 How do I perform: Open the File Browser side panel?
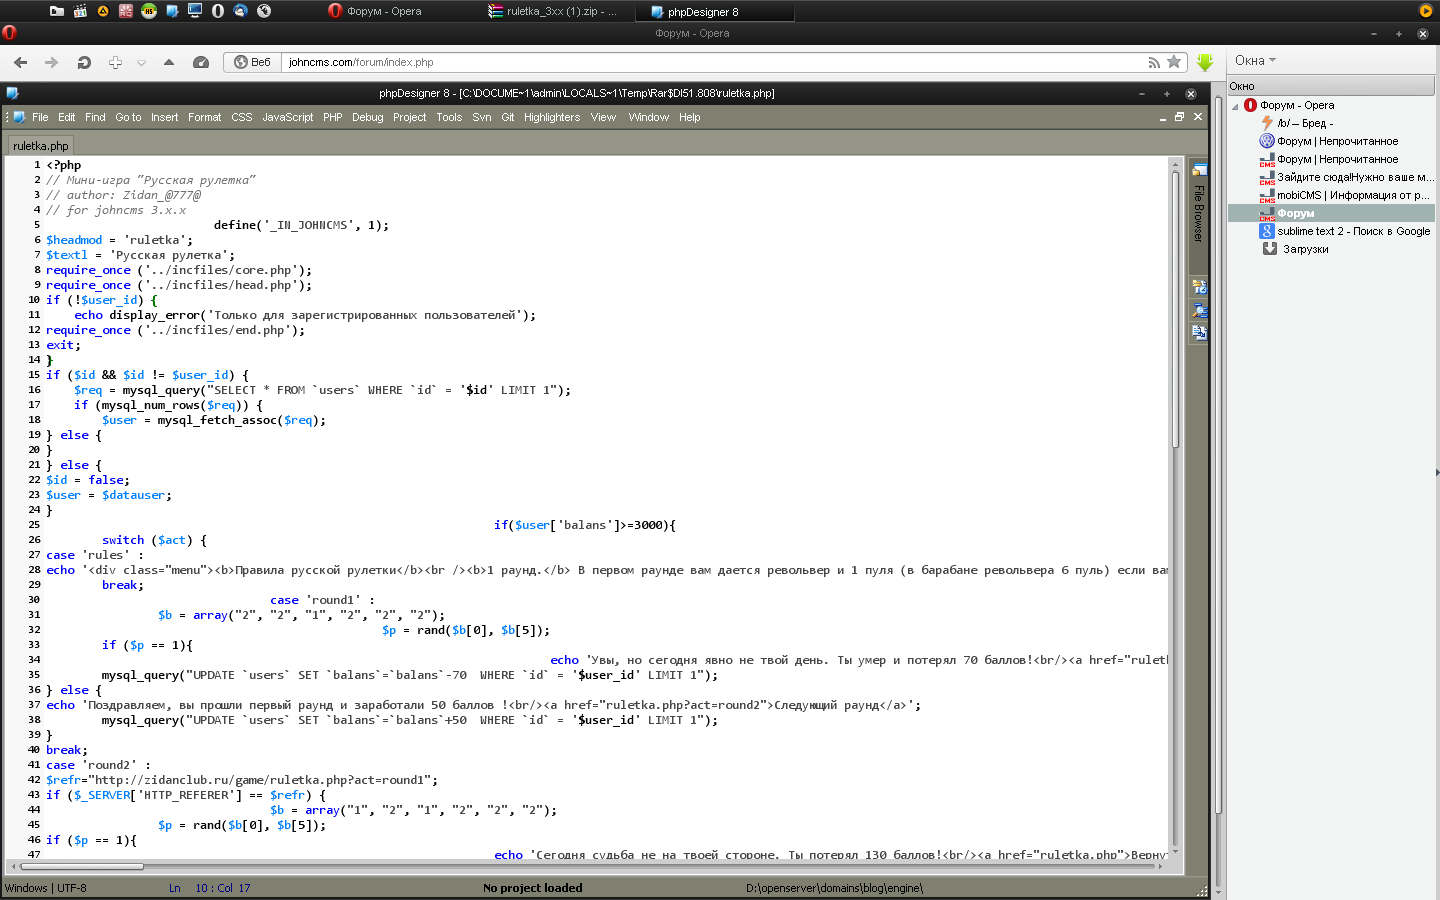coord(1198,210)
